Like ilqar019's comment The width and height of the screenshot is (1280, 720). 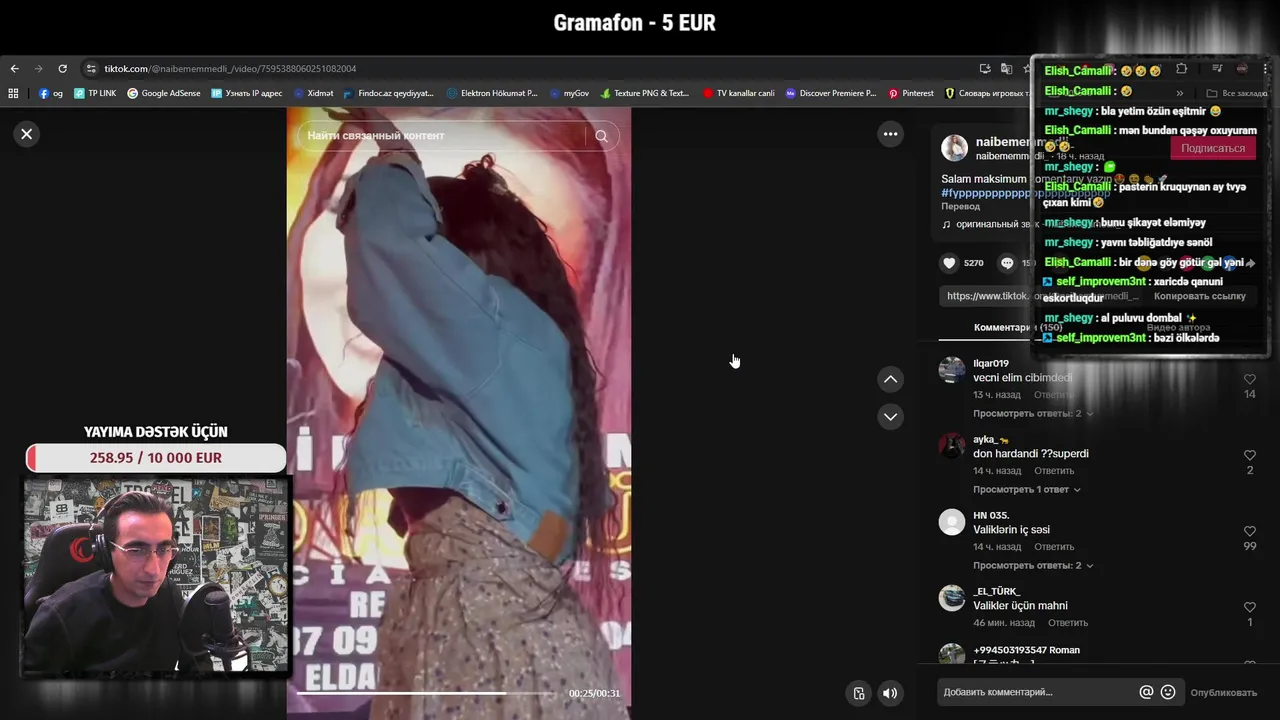pos(1250,380)
